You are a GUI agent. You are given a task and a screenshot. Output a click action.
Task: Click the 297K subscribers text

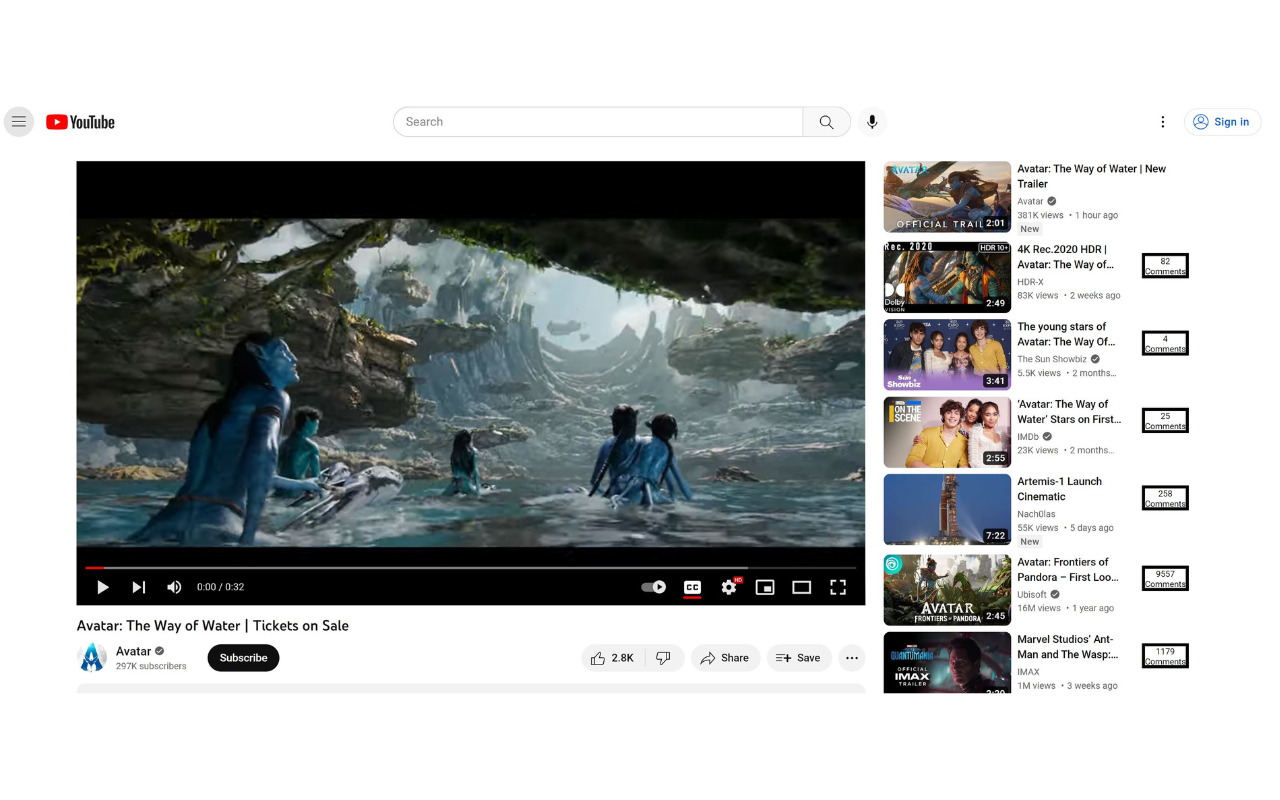click(151, 666)
